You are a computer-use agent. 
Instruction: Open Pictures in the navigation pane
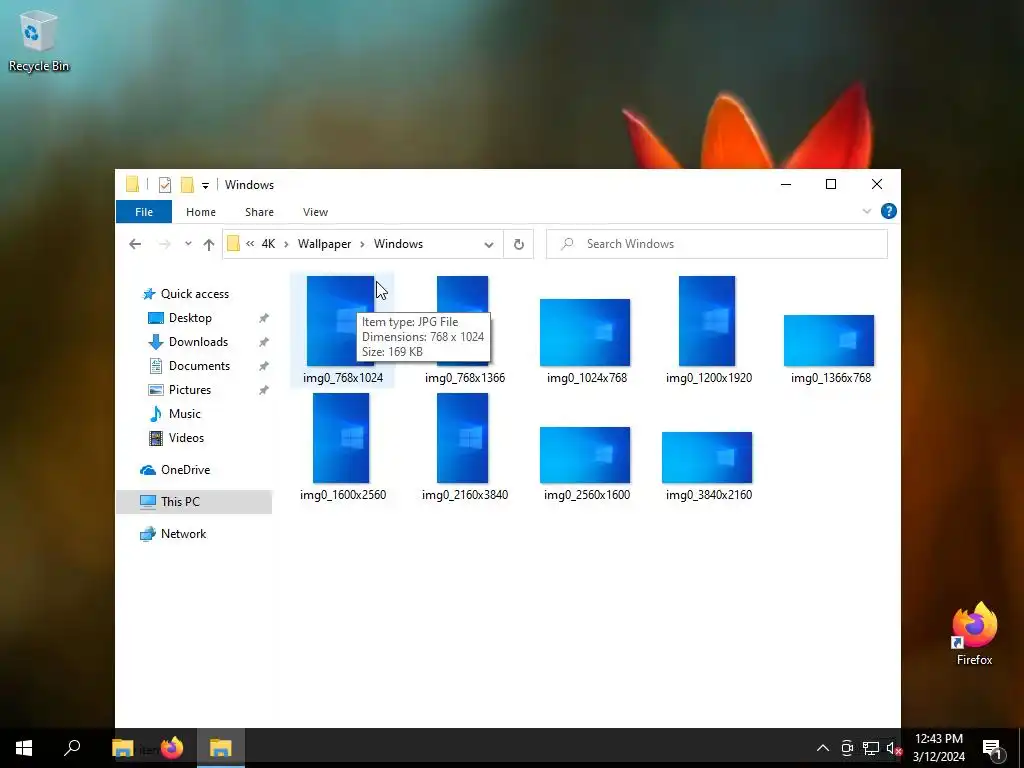(189, 390)
